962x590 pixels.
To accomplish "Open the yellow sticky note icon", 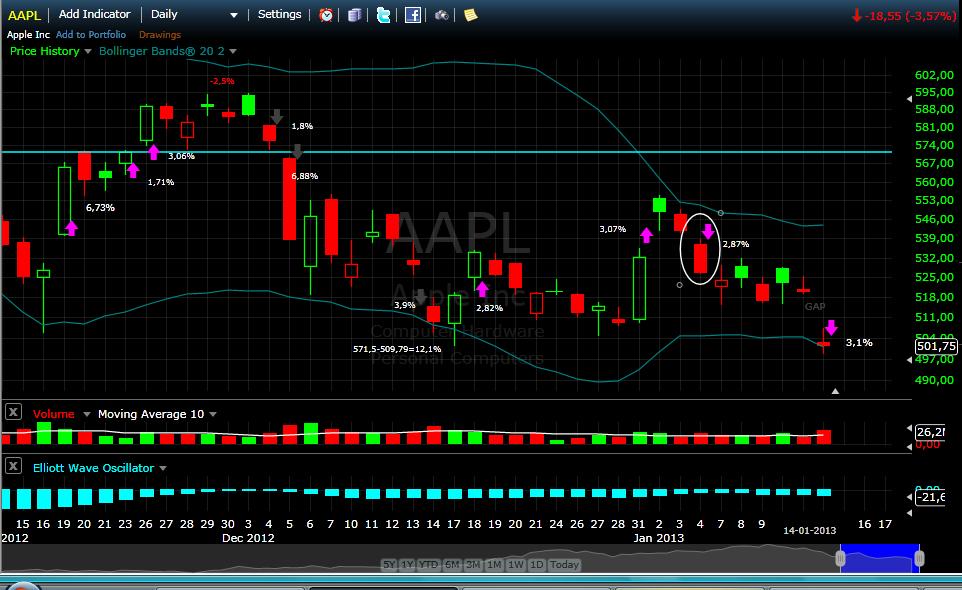I will [471, 15].
